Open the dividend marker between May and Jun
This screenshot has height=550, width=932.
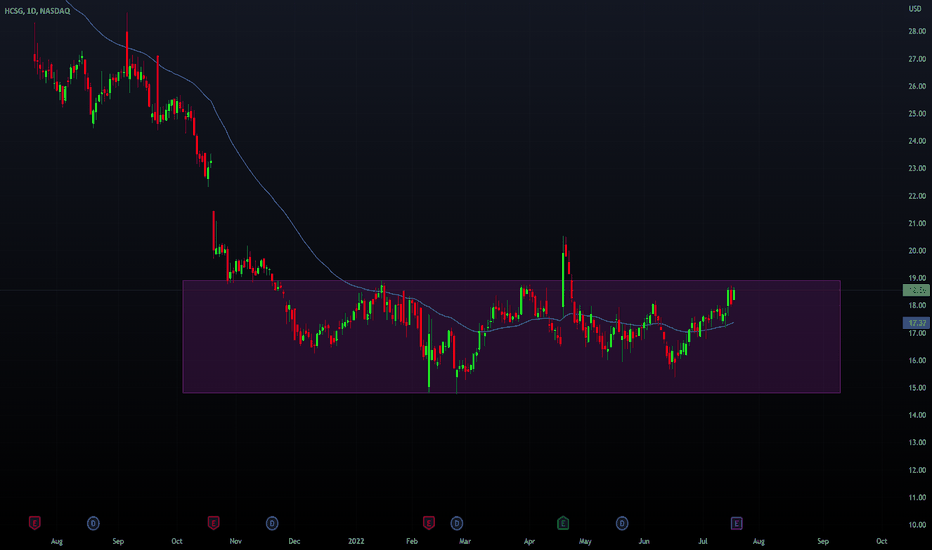coord(622,523)
